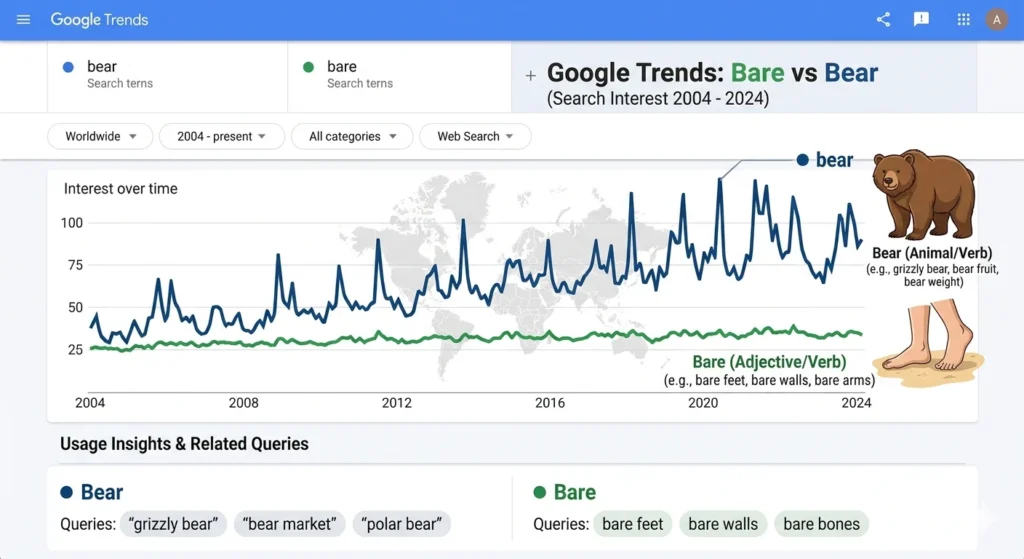Add a comparison with the plus icon

tap(530, 76)
